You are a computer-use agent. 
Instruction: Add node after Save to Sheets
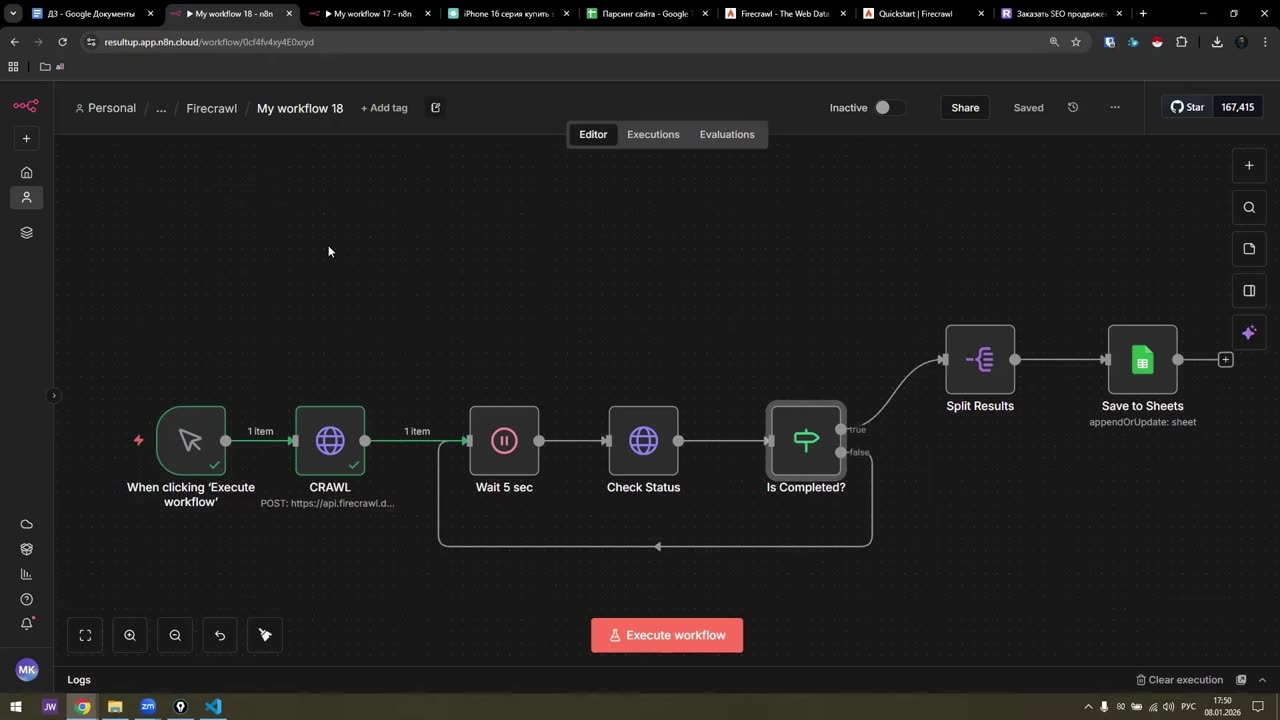[x=1225, y=359]
